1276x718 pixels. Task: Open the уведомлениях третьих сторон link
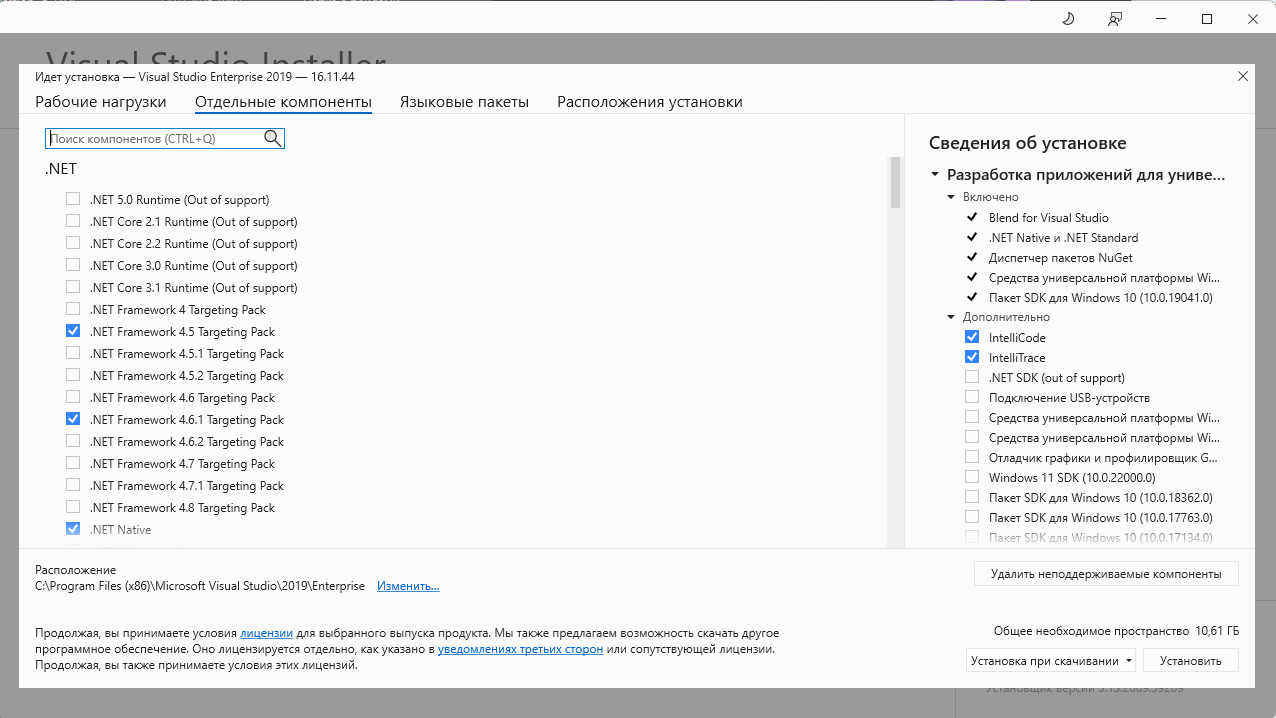click(x=520, y=649)
